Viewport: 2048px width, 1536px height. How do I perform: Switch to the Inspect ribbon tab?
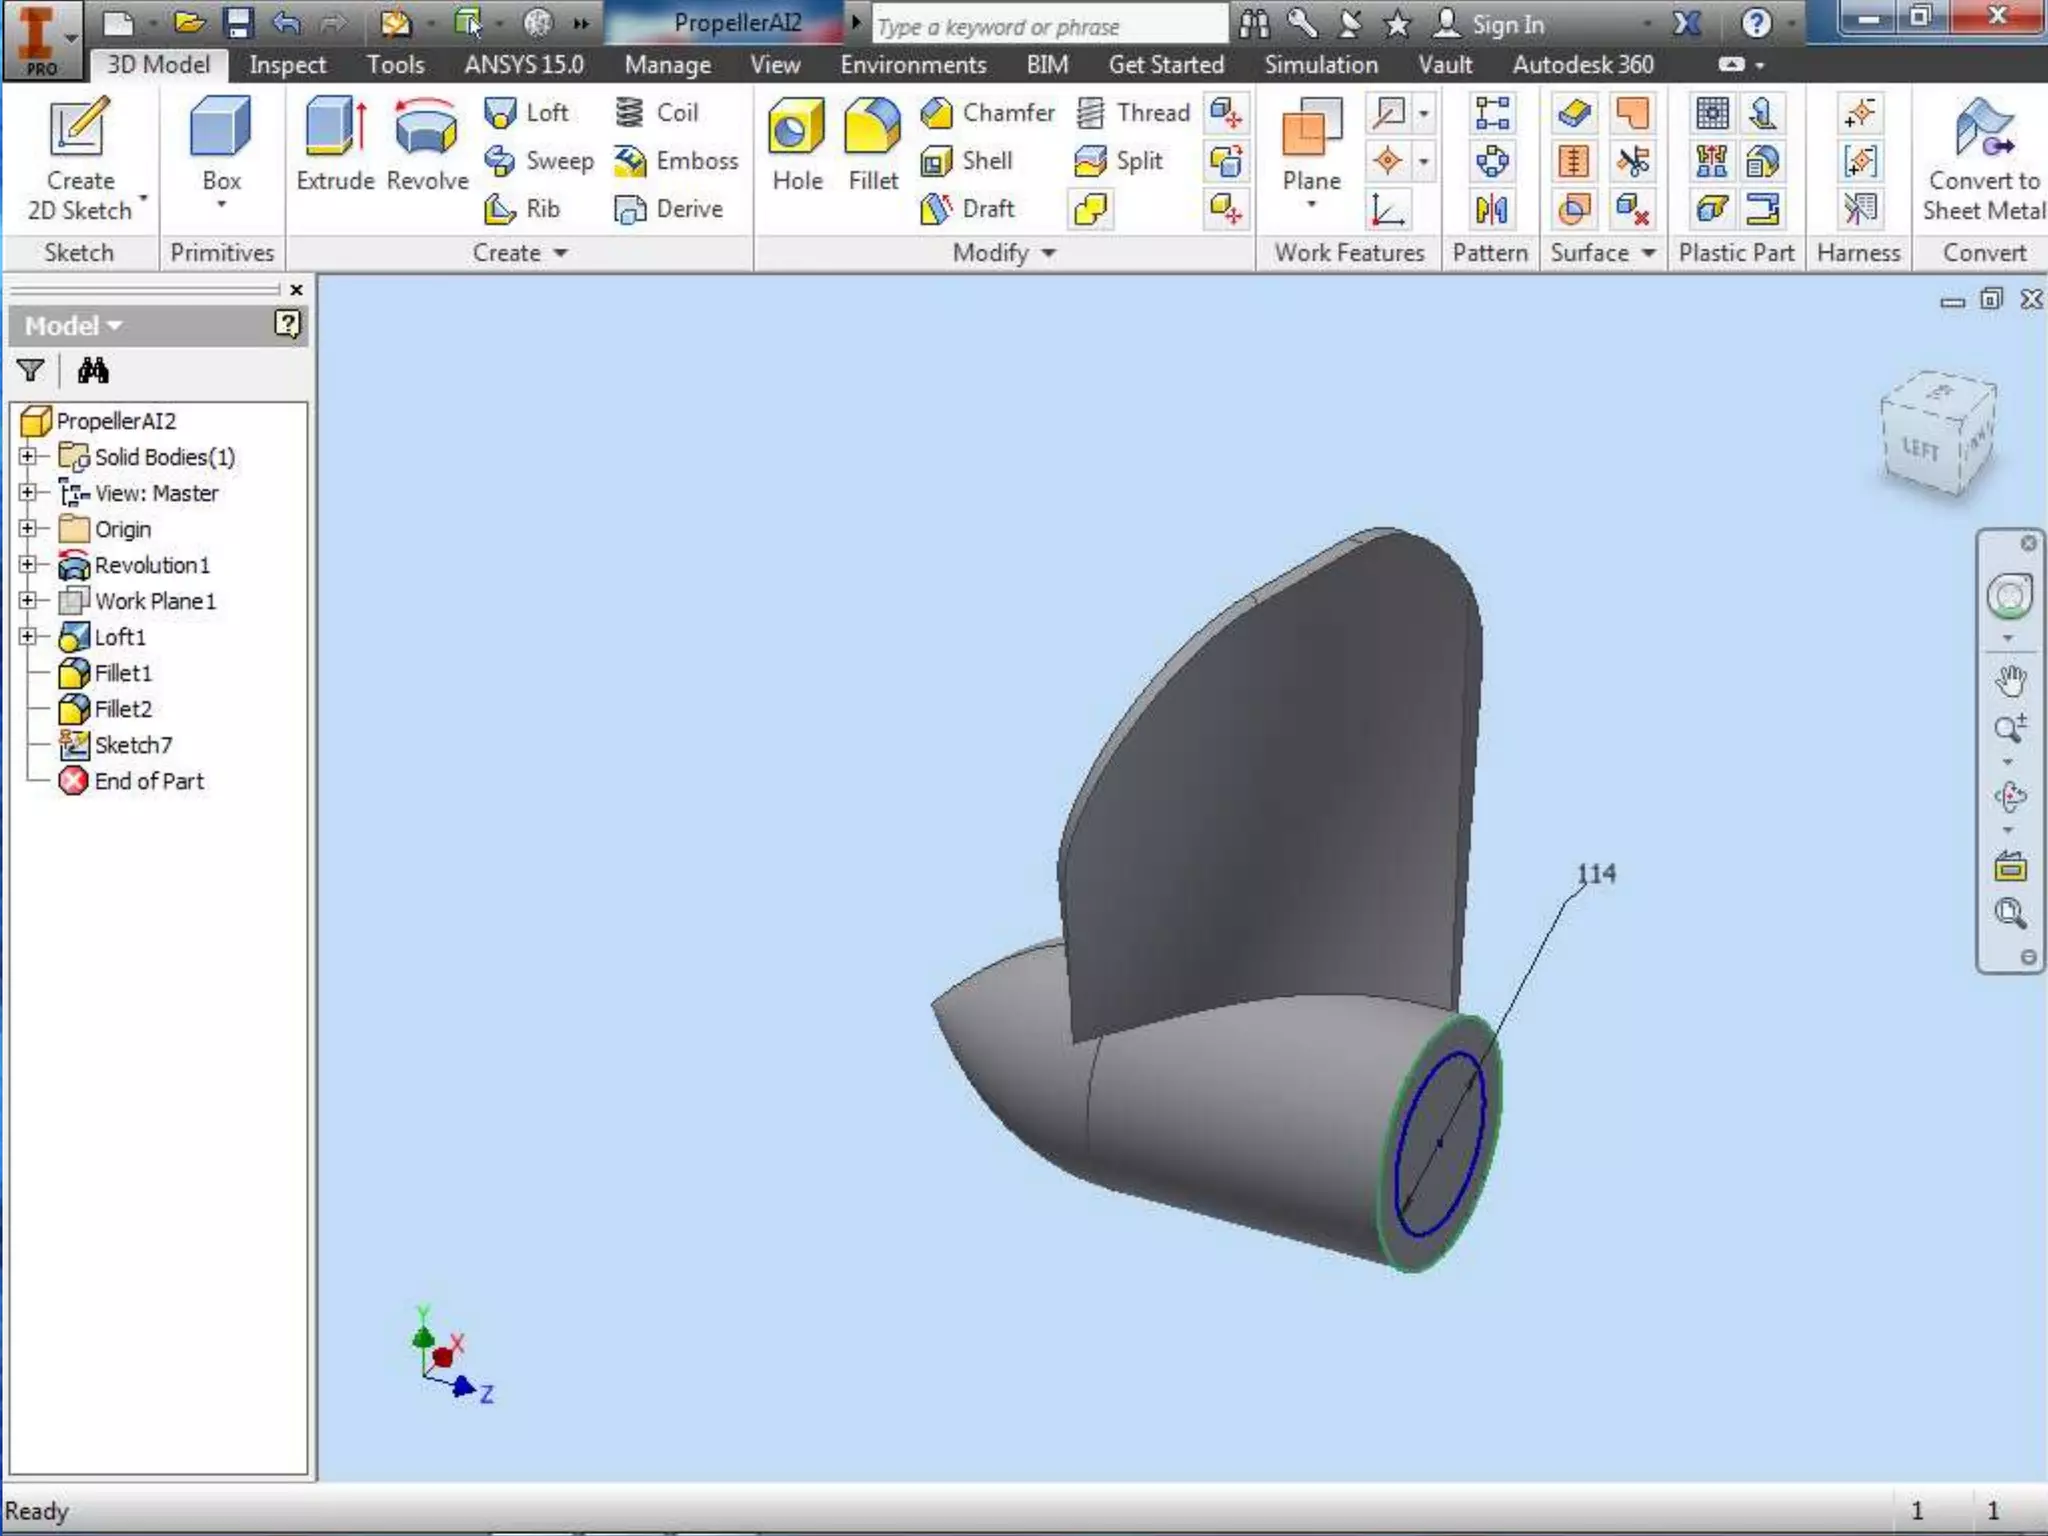(x=287, y=65)
